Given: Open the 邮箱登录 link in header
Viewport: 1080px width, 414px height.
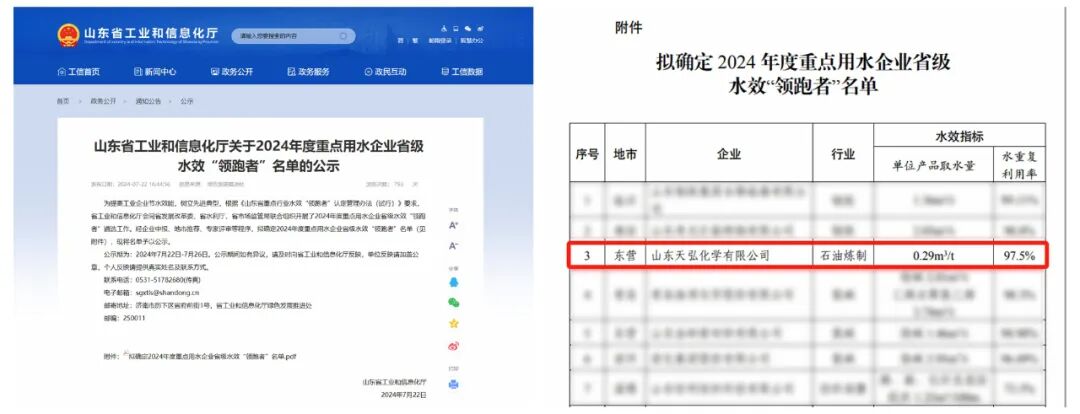Looking at the screenshot, I should 441,41.
